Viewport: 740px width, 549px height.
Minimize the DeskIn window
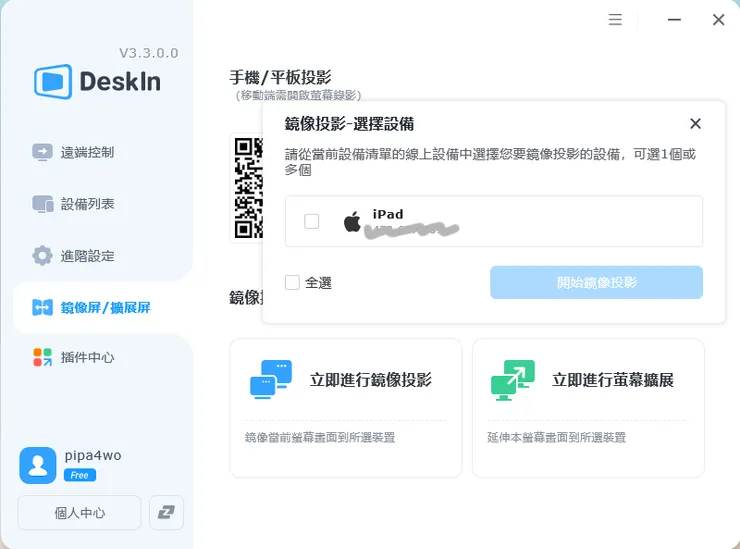[x=674, y=19]
